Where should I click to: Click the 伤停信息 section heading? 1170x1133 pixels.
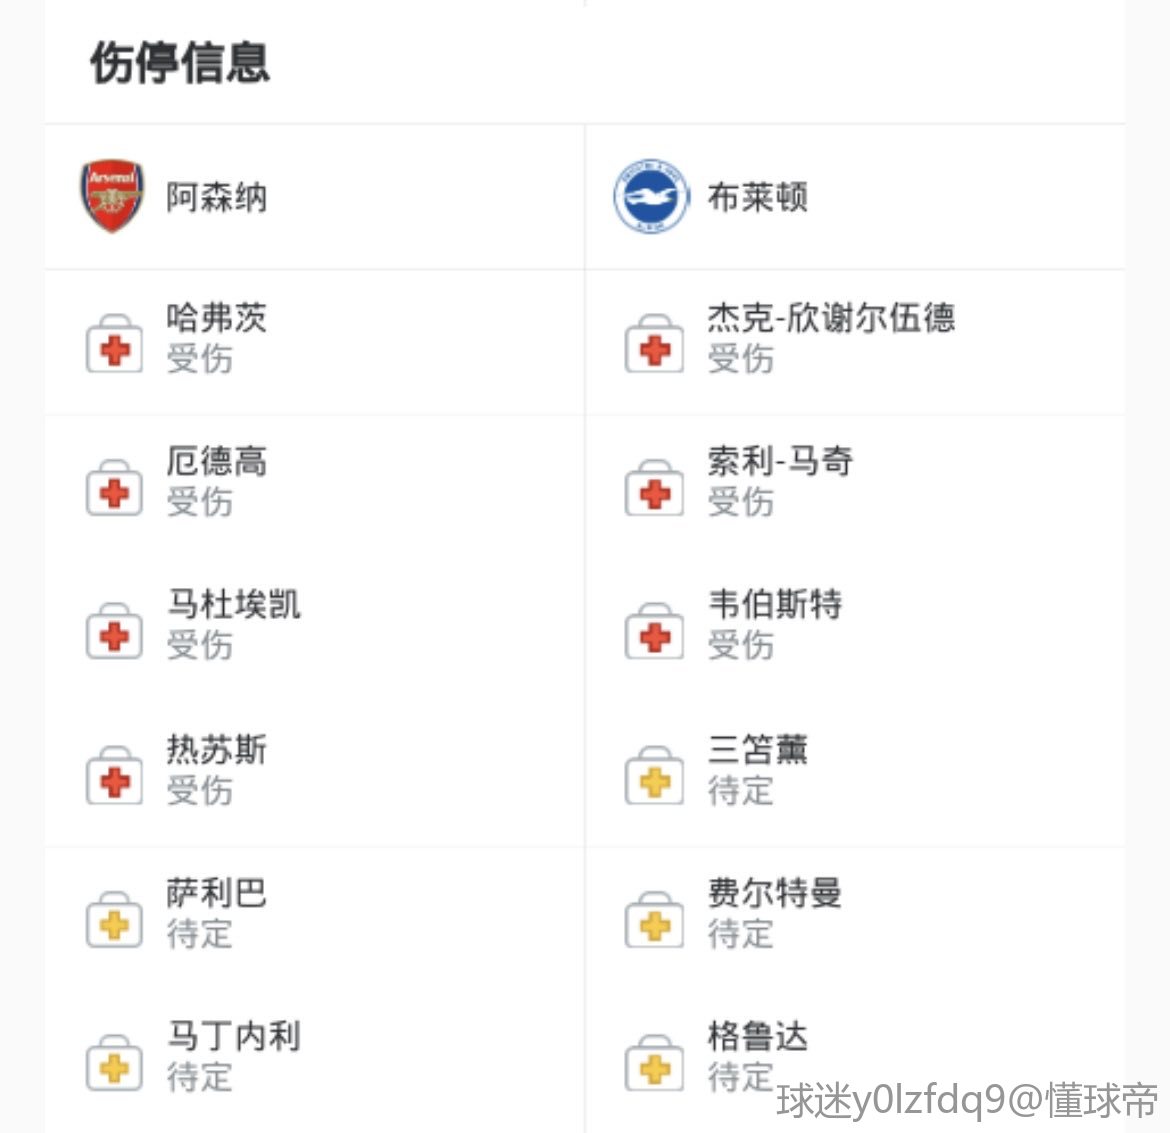click(x=180, y=62)
